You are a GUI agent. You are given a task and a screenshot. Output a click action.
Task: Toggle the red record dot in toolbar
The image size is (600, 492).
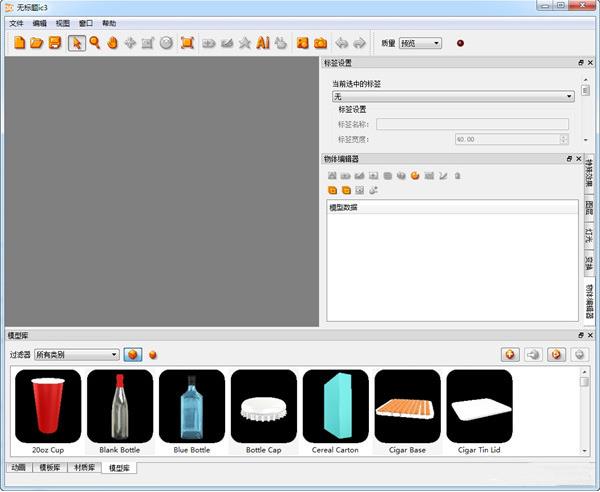coord(460,43)
